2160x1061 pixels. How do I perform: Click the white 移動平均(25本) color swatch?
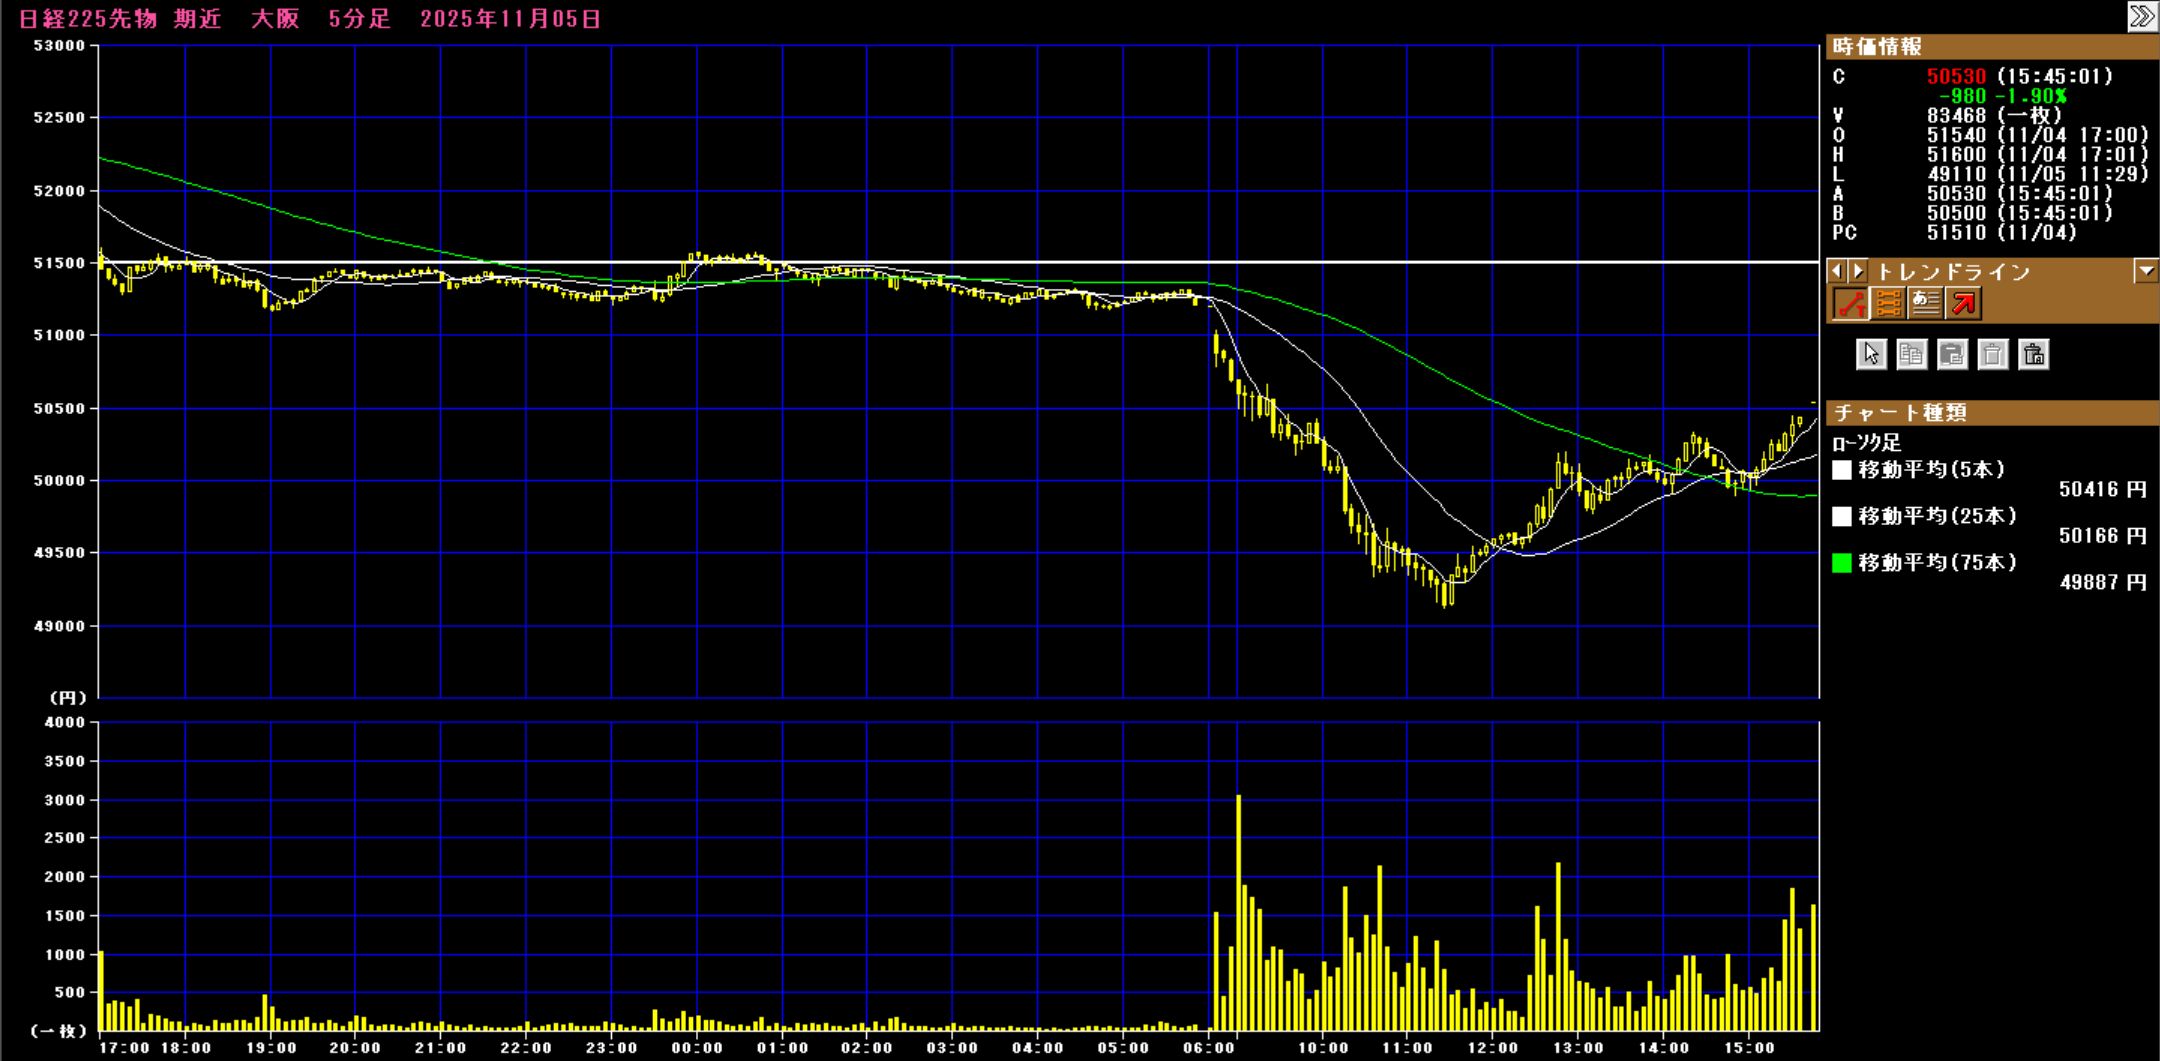coord(1842,516)
